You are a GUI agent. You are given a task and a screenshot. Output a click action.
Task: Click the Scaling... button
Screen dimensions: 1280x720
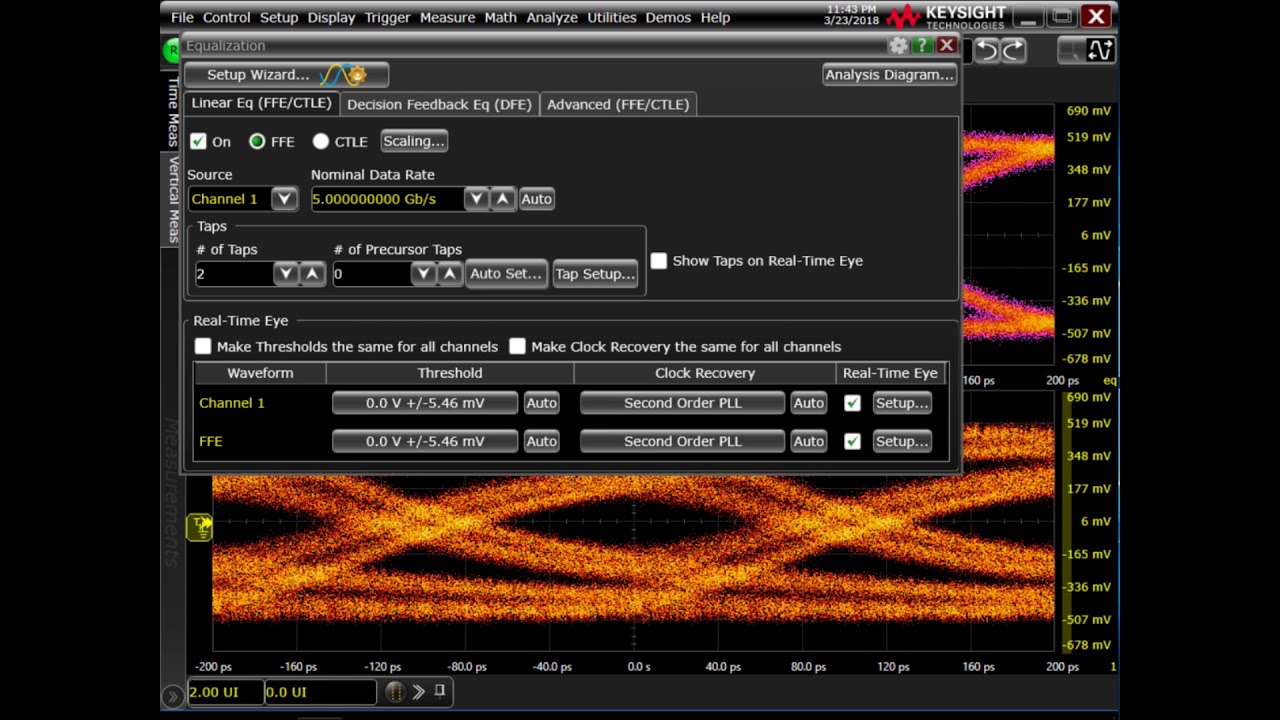pyautogui.click(x=414, y=141)
